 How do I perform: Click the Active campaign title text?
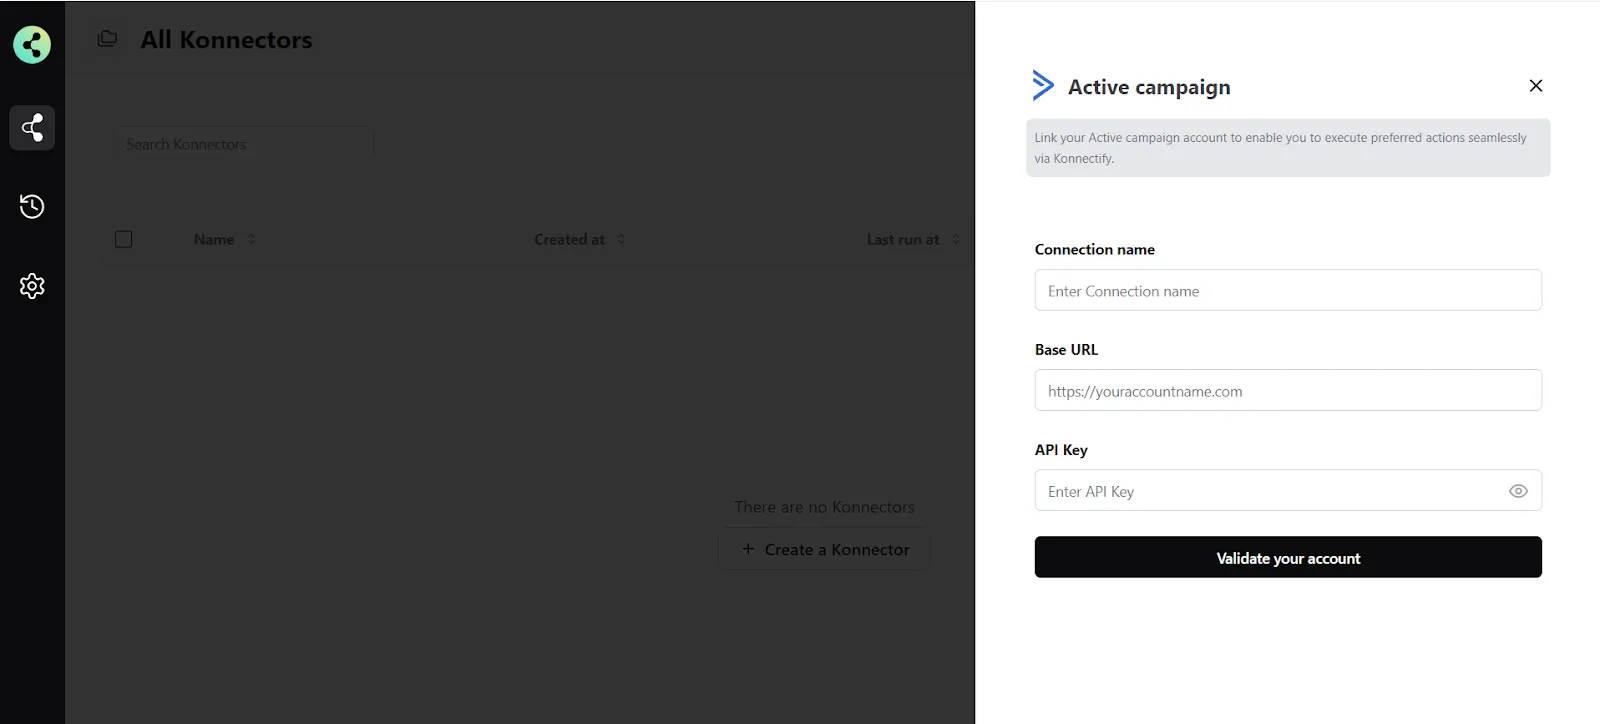pos(1149,87)
